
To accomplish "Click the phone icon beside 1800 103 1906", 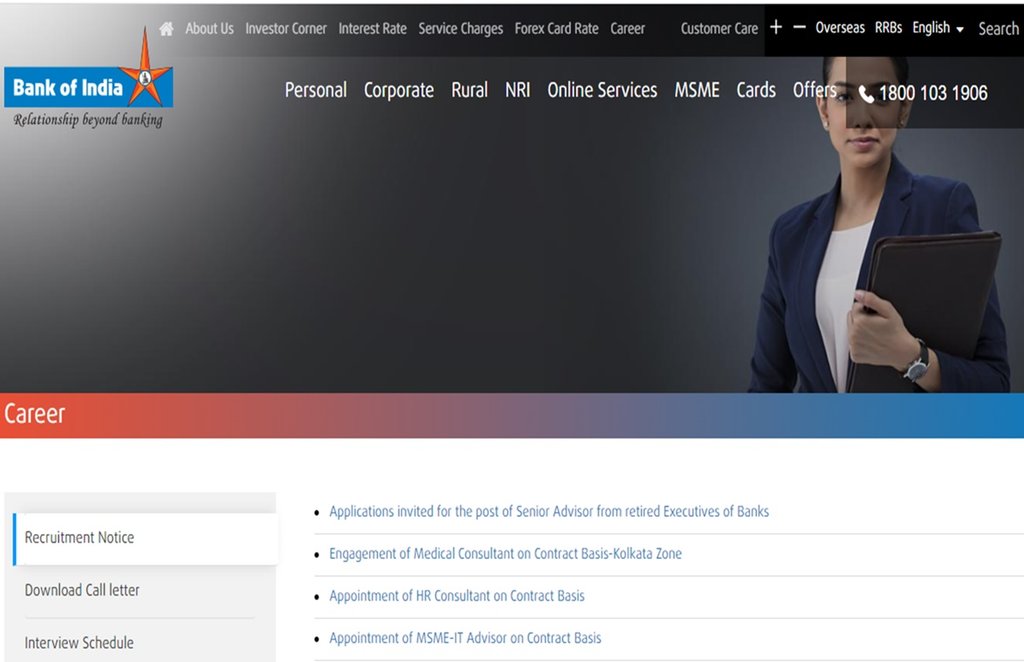I will pyautogui.click(x=866, y=94).
